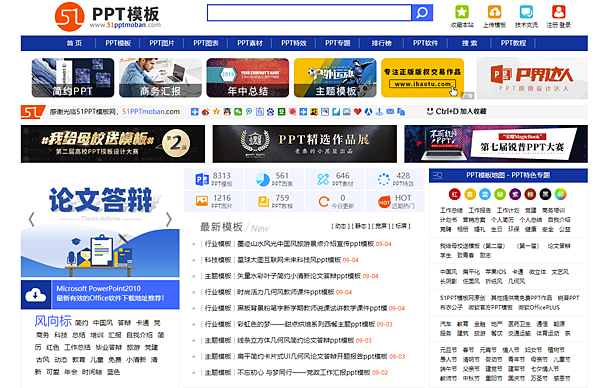Filter the newest templates by 静态
Image resolution: width=600 pixels, height=388 pixels.
pos(361,226)
